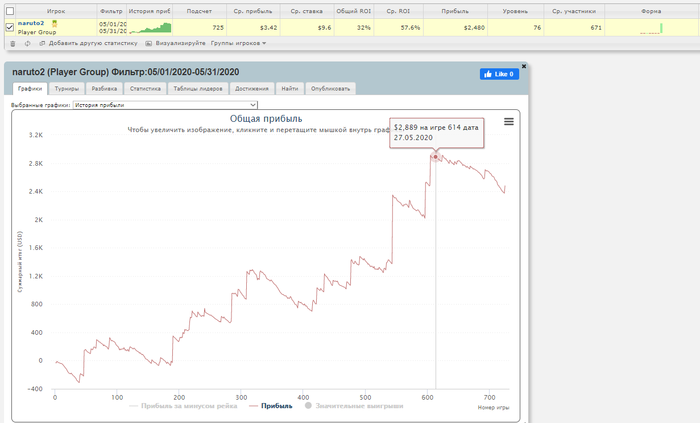Viewport: 700px width, 423px height.
Task: Sort by Ср. участники column header
Action: click(x=574, y=11)
